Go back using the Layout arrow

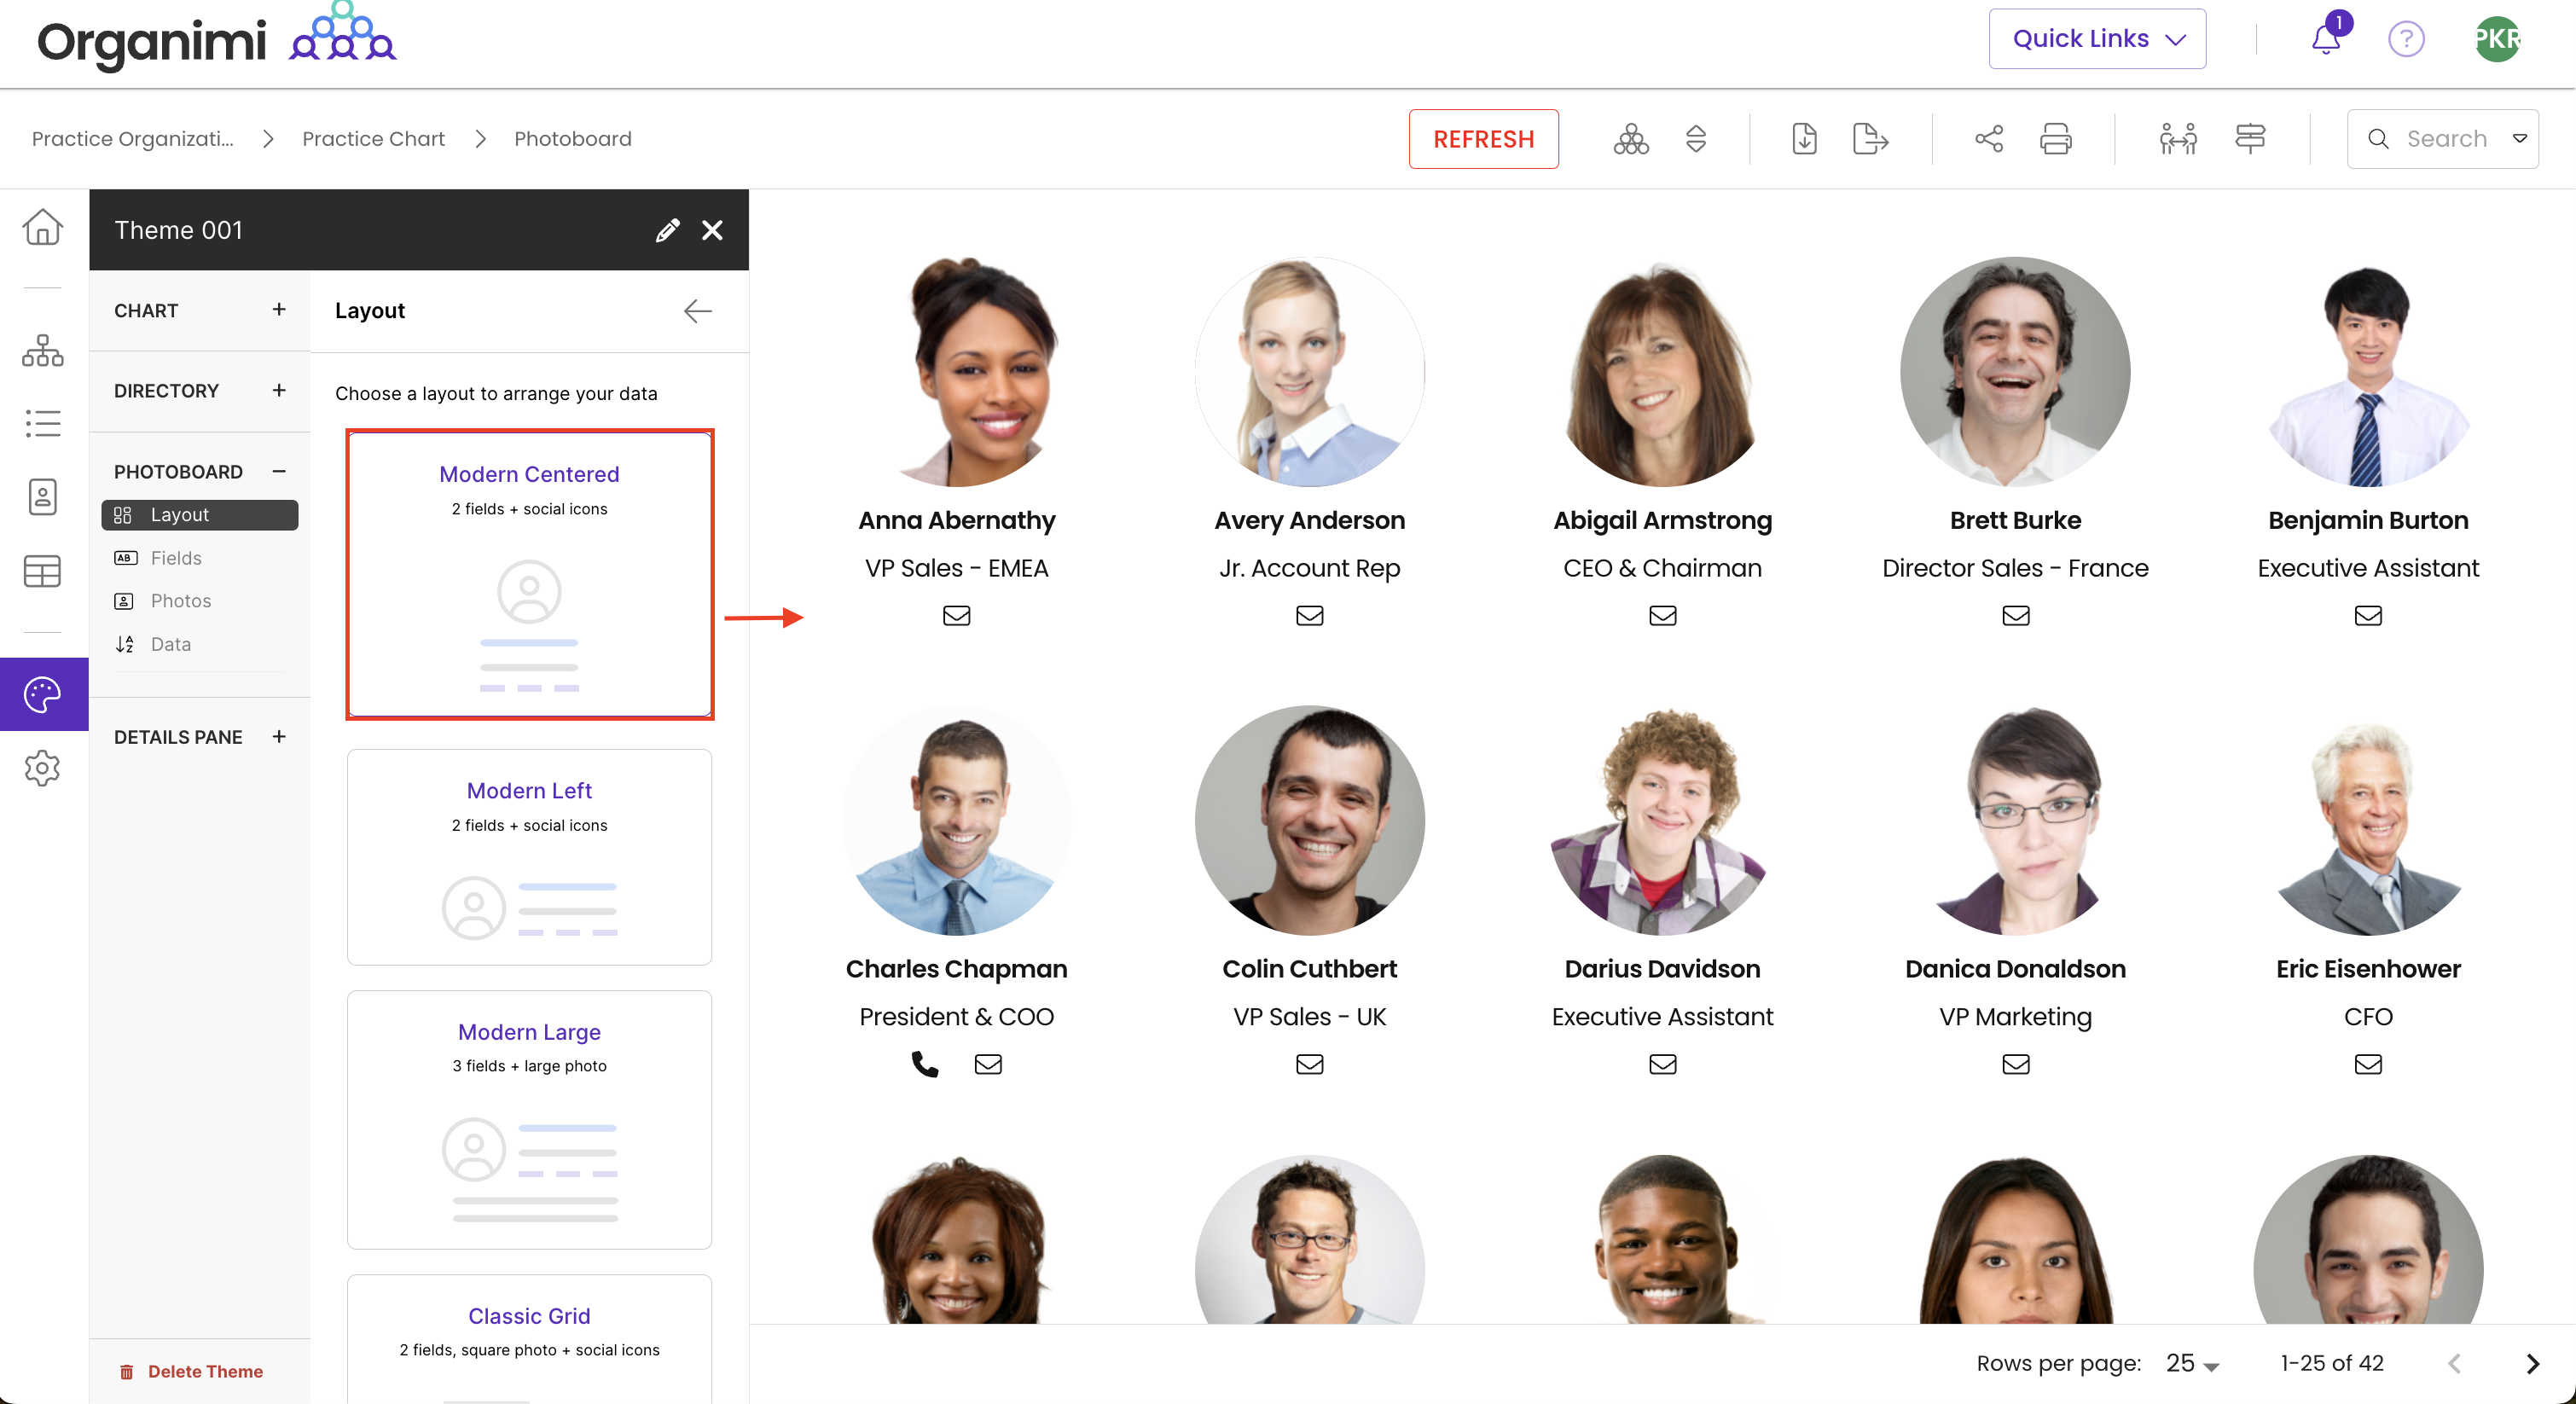[x=698, y=311]
